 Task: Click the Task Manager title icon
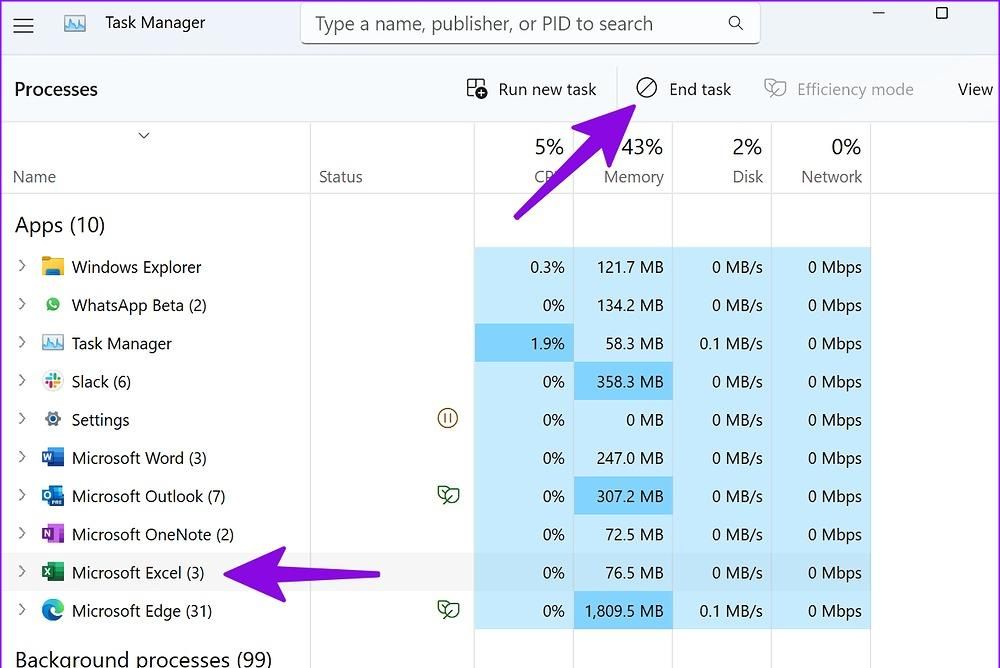point(75,24)
